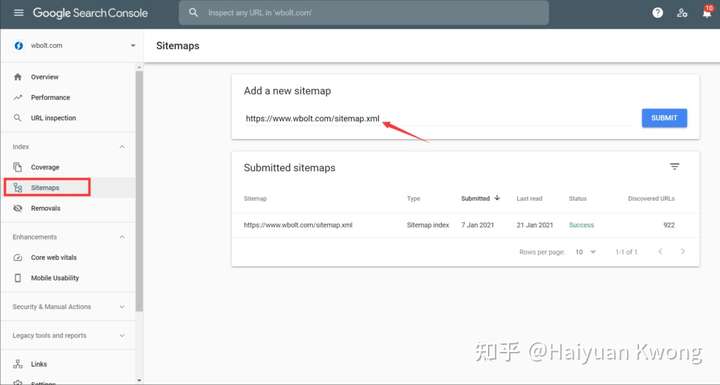Open Performance in the sidebar
The image size is (720, 385).
tap(51, 97)
